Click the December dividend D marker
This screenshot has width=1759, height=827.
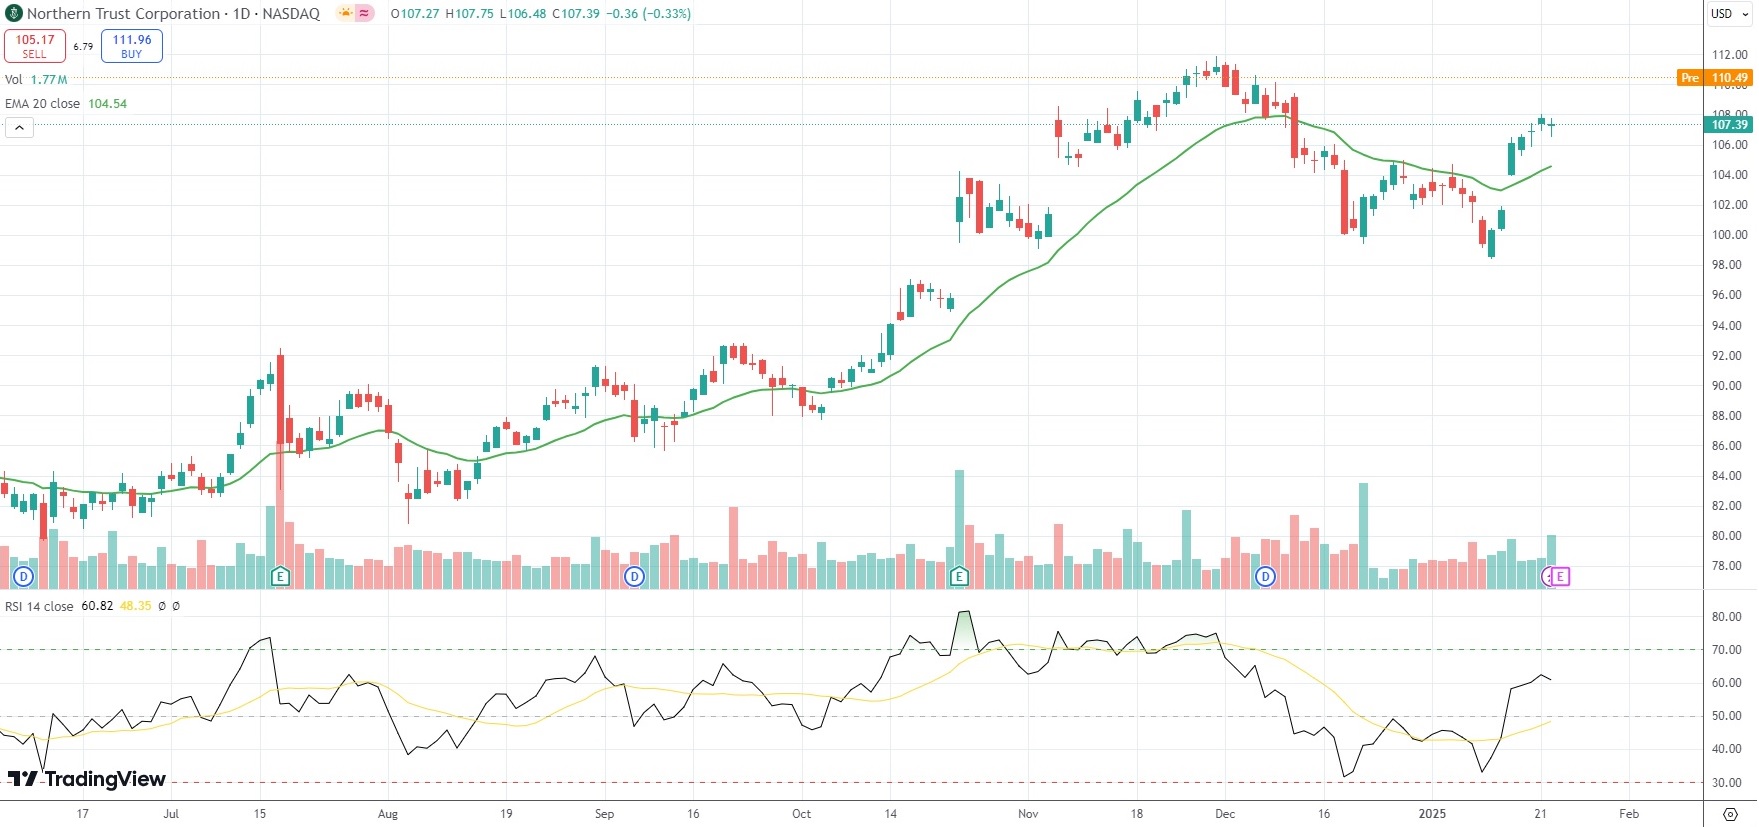pyautogui.click(x=1266, y=576)
